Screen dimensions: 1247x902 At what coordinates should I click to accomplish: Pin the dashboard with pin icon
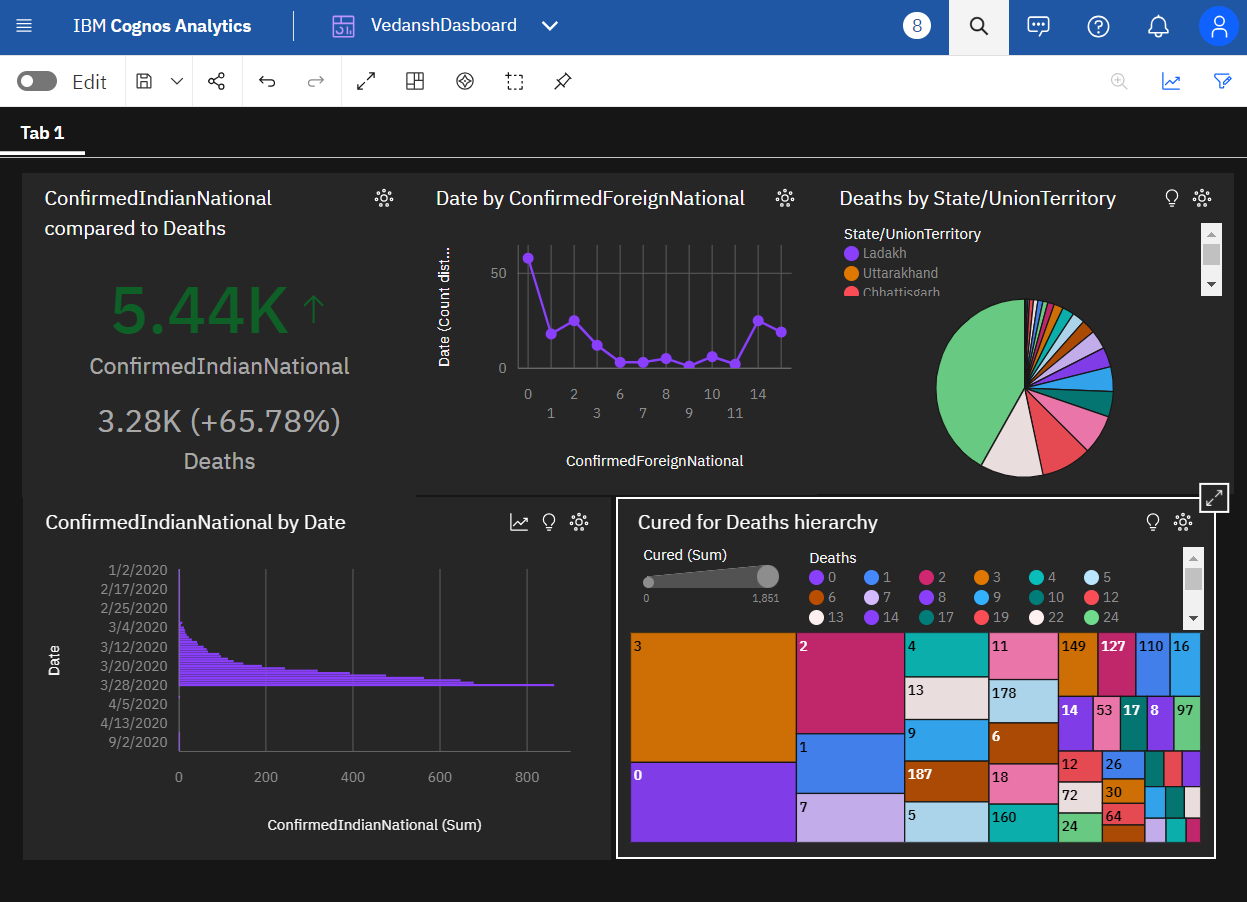(562, 82)
